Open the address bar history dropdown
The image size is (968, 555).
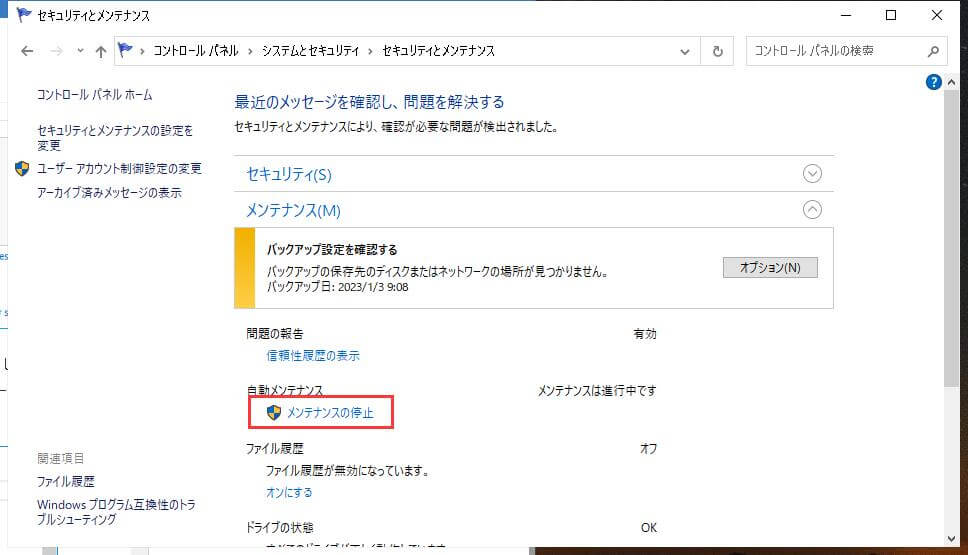685,52
